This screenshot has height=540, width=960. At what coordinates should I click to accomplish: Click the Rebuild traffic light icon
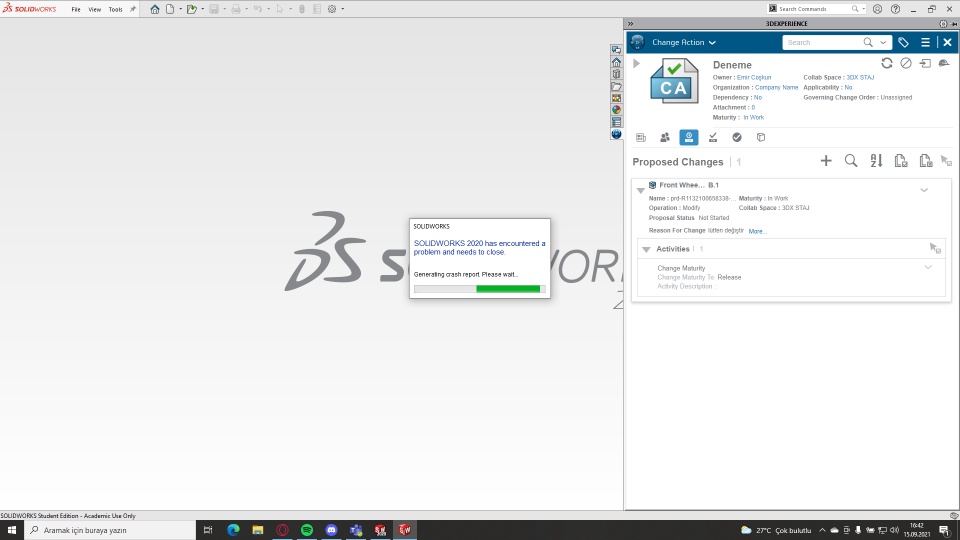tap(302, 9)
